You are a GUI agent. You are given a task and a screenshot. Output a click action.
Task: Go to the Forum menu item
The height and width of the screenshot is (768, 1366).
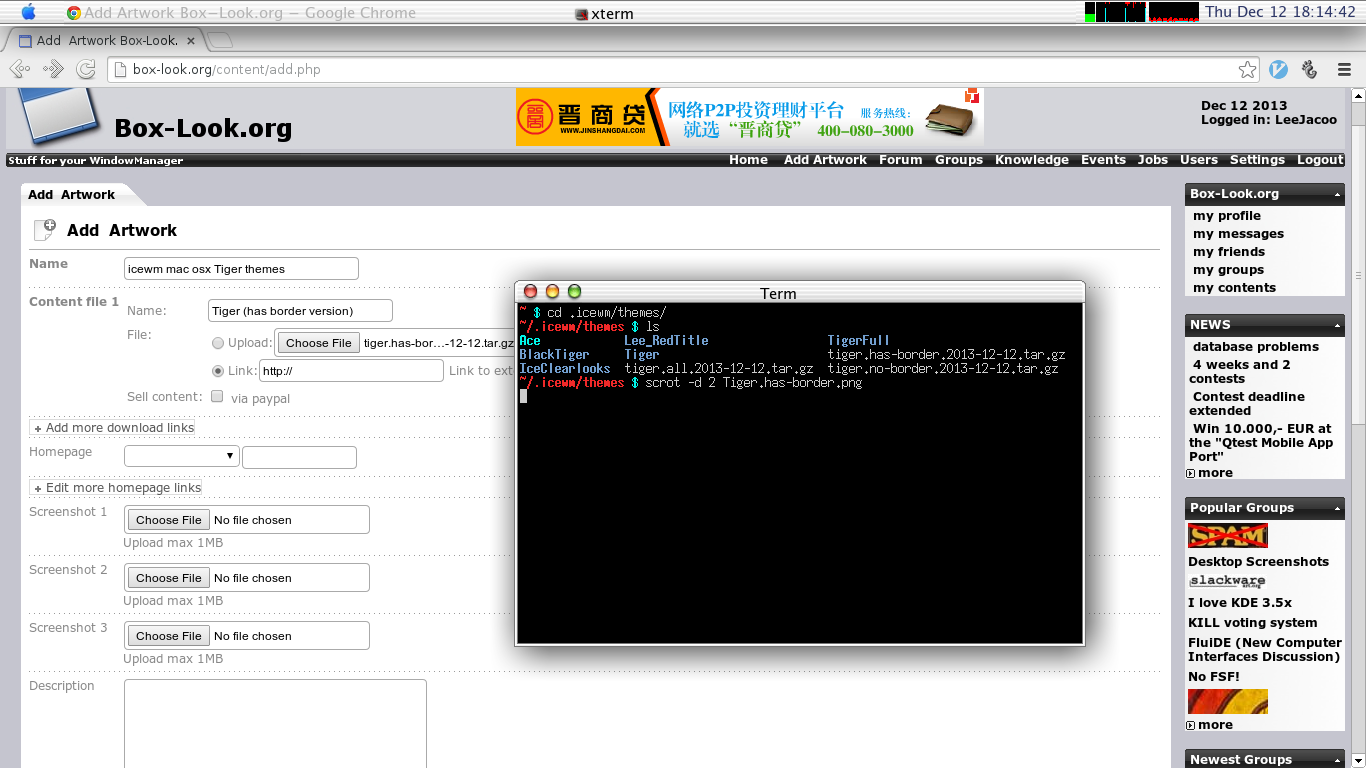click(900, 160)
